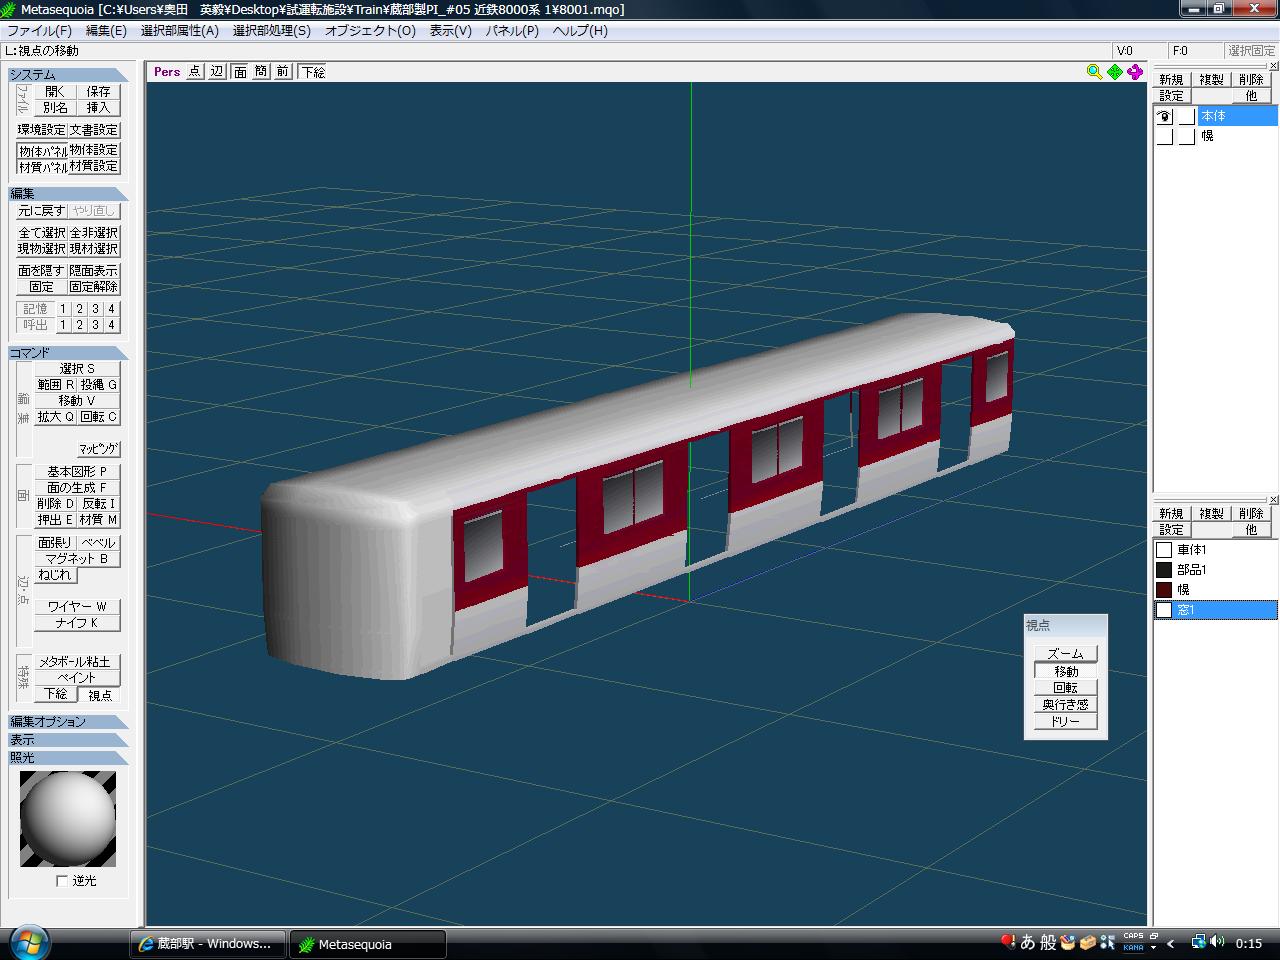Toggle 面 (face) display mode
Viewport: 1280px width, 960px height.
[240, 72]
